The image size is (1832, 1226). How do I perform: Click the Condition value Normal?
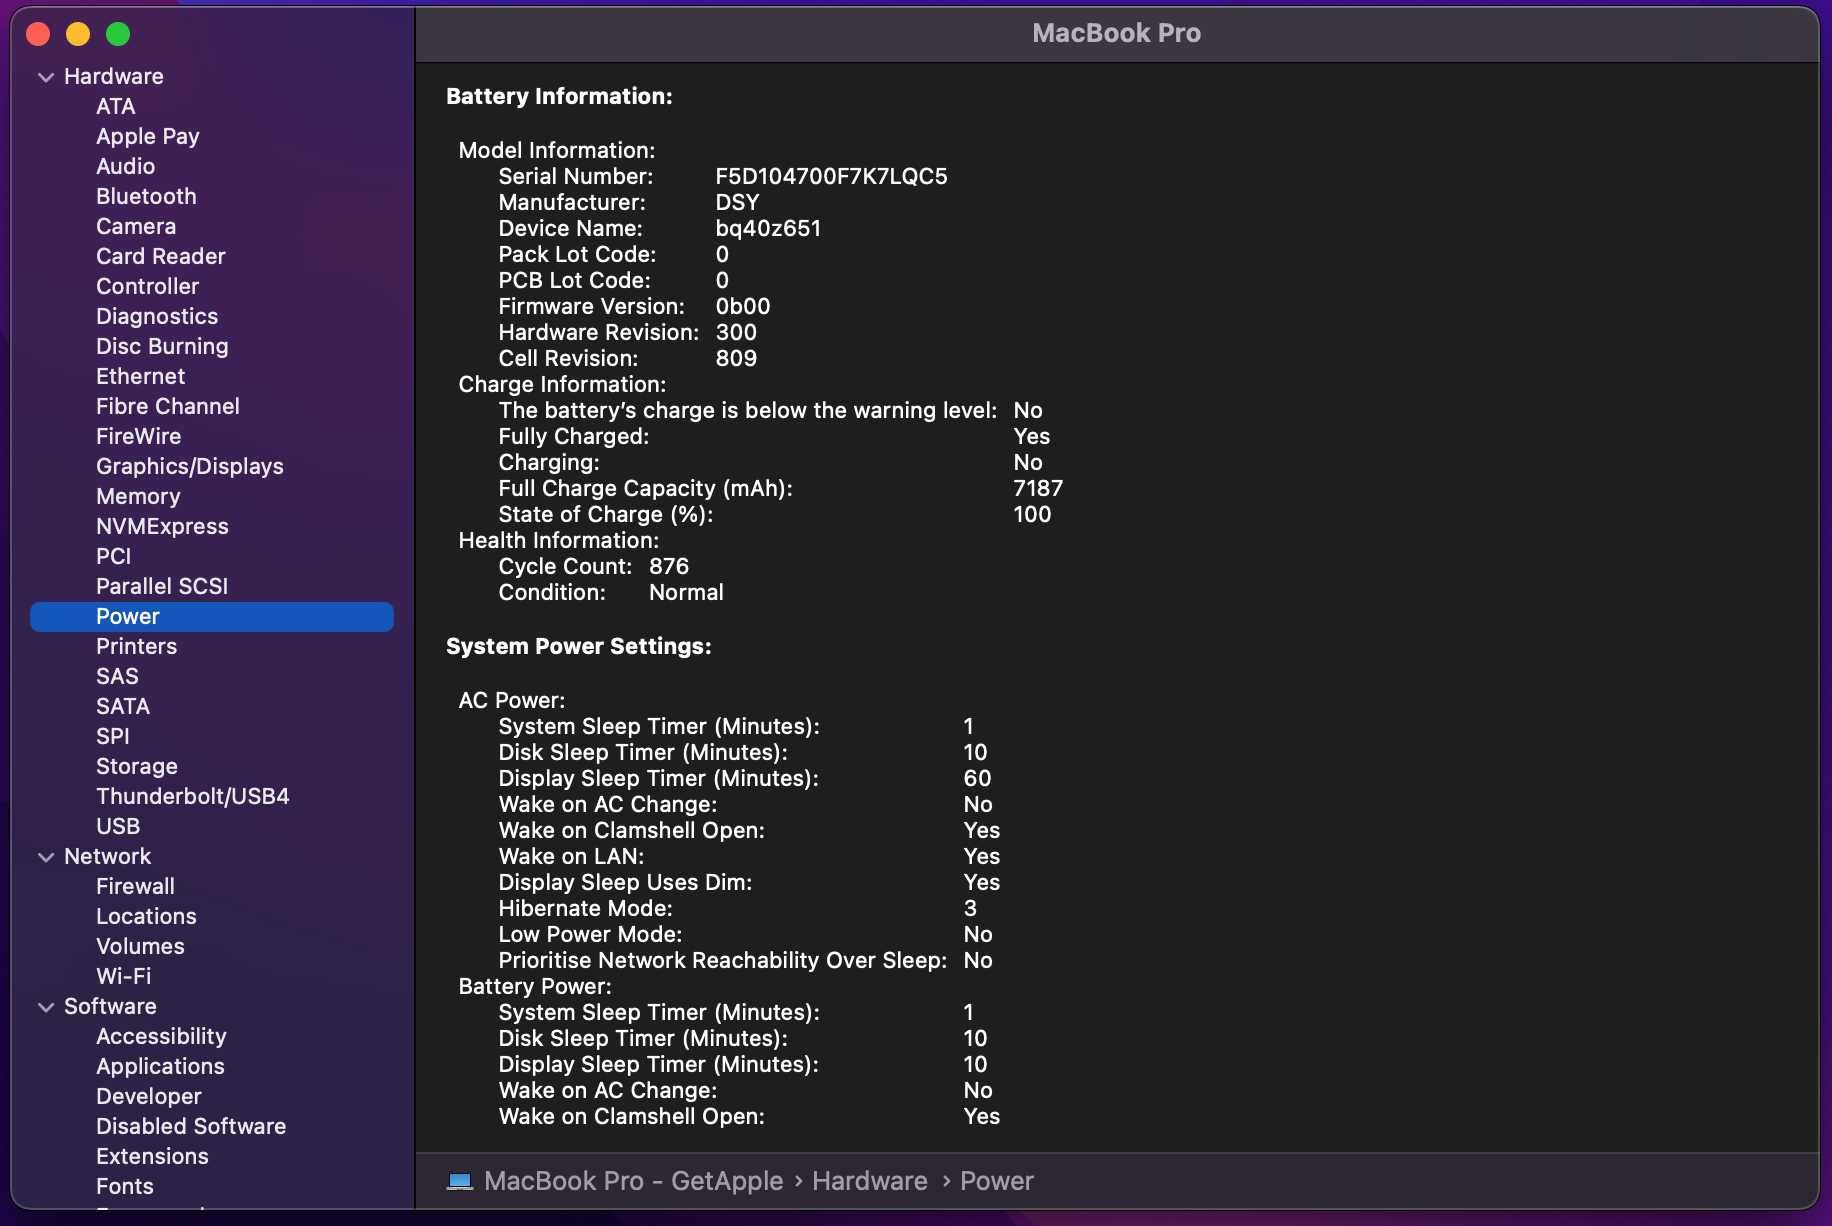(x=686, y=592)
